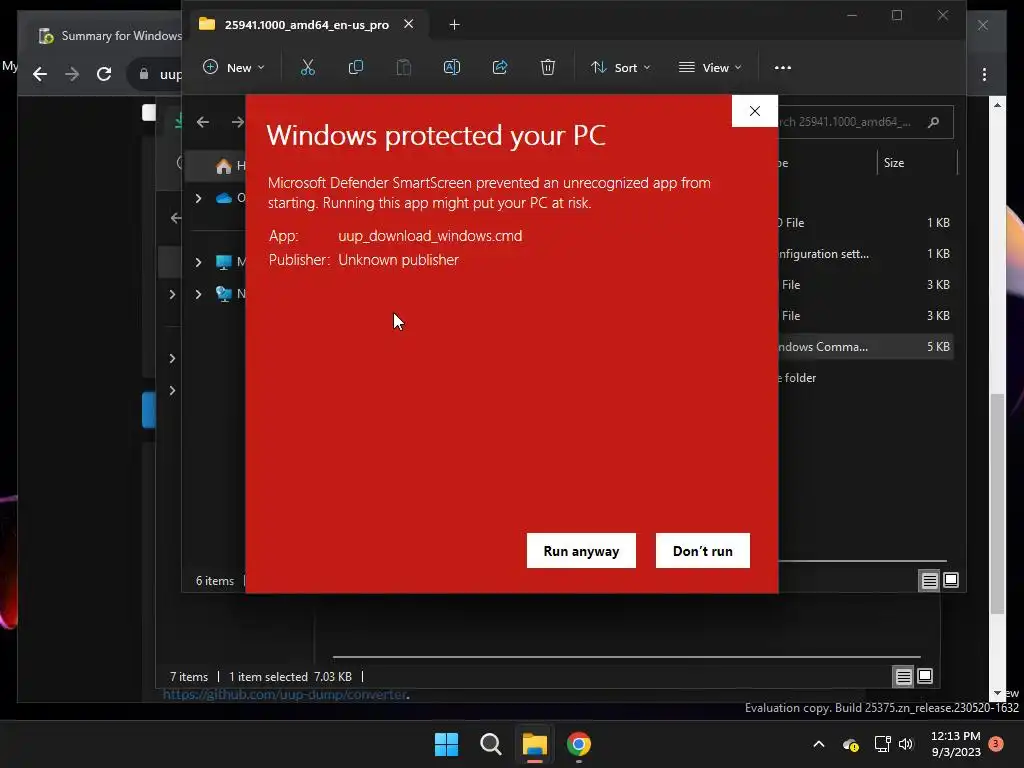
Task: Switch front Explorer window to large icons view
Action: [x=951, y=580]
